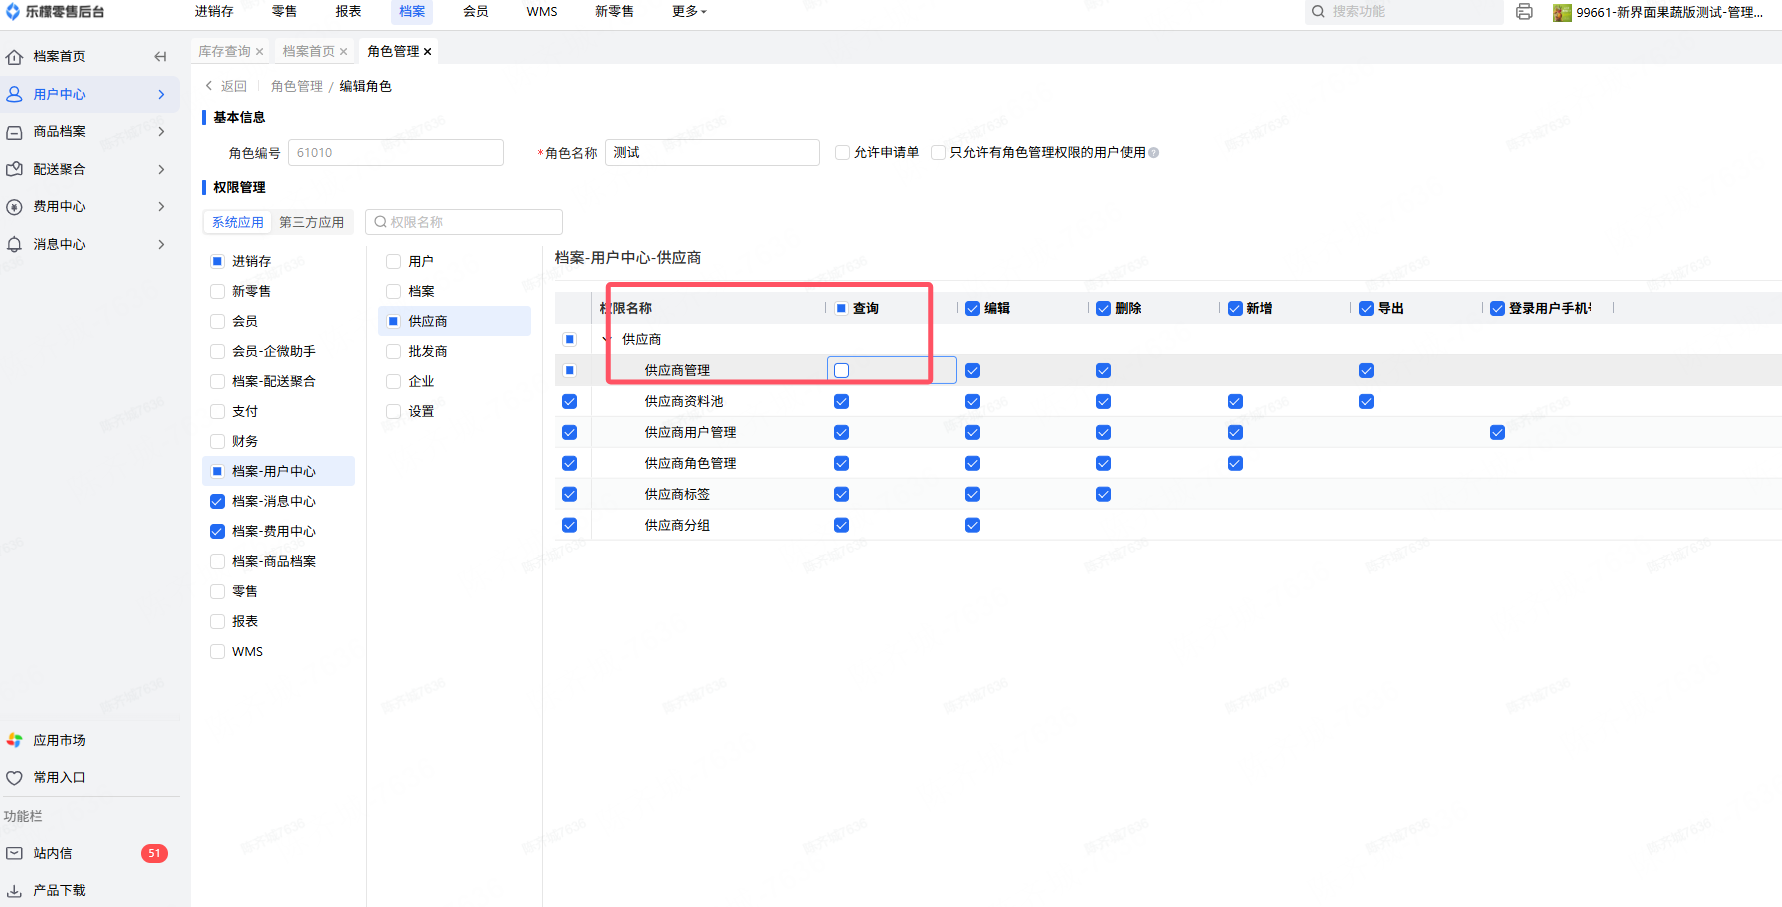Select the 供应商角色管理 row name

click(690, 463)
